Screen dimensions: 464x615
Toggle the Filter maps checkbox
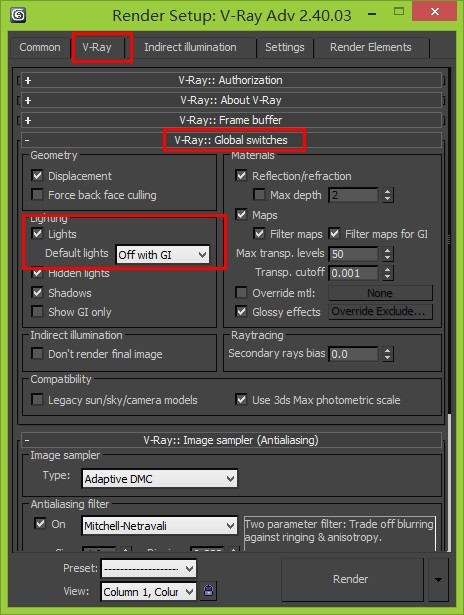pyautogui.click(x=259, y=234)
